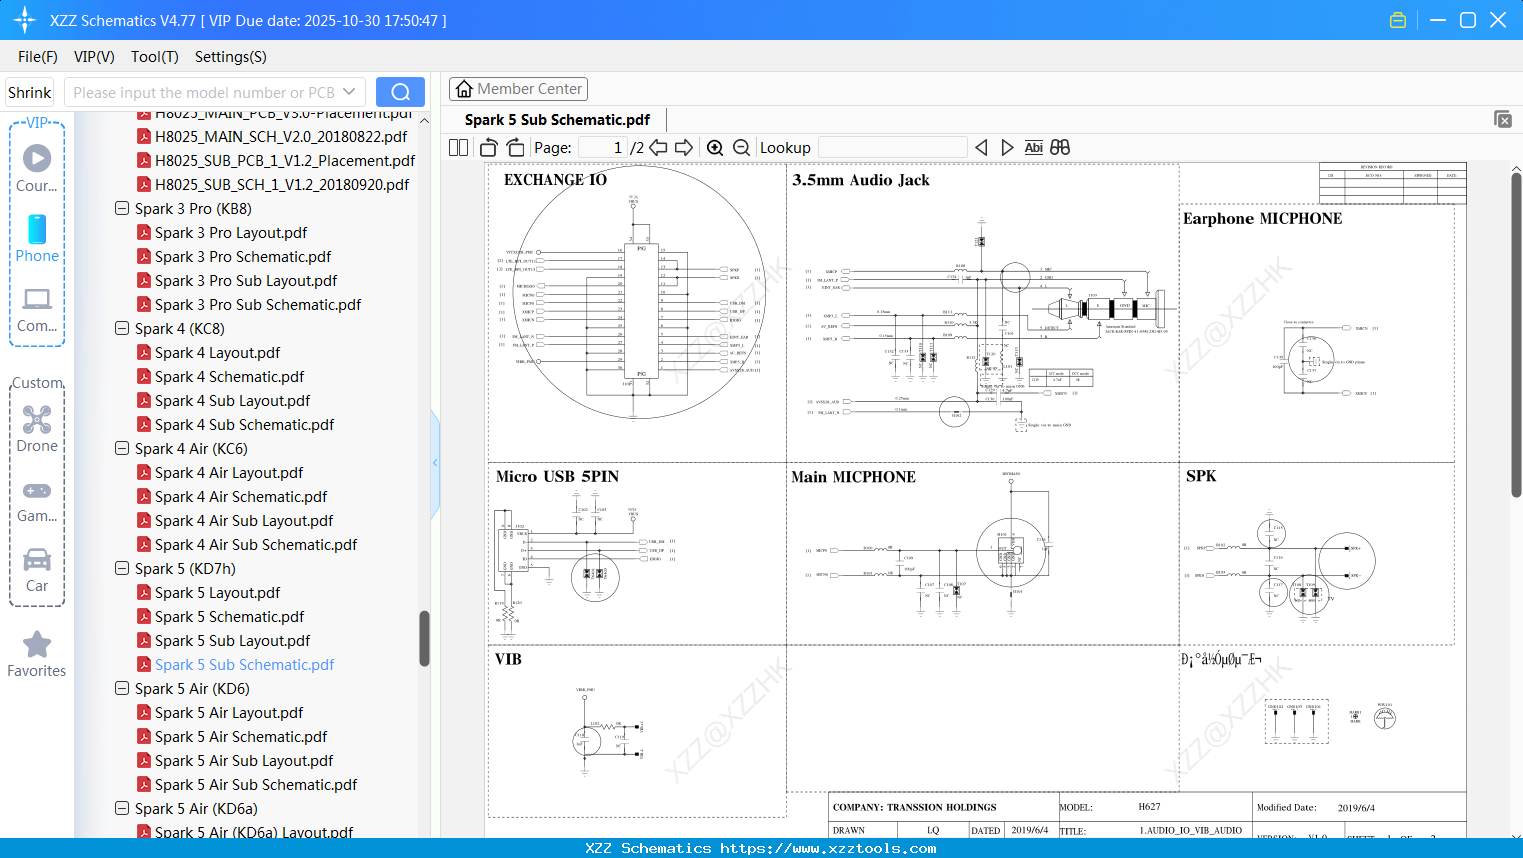Open the Tool(T) menu

(154, 57)
